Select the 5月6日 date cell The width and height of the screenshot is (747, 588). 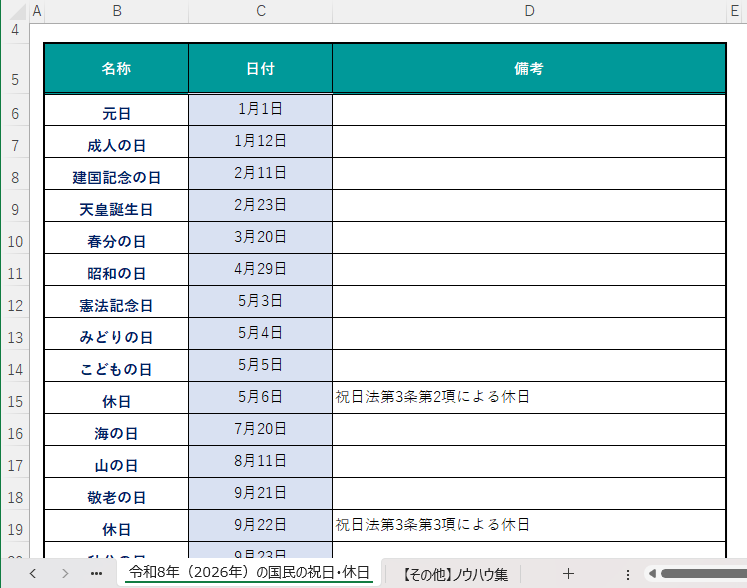point(260,397)
